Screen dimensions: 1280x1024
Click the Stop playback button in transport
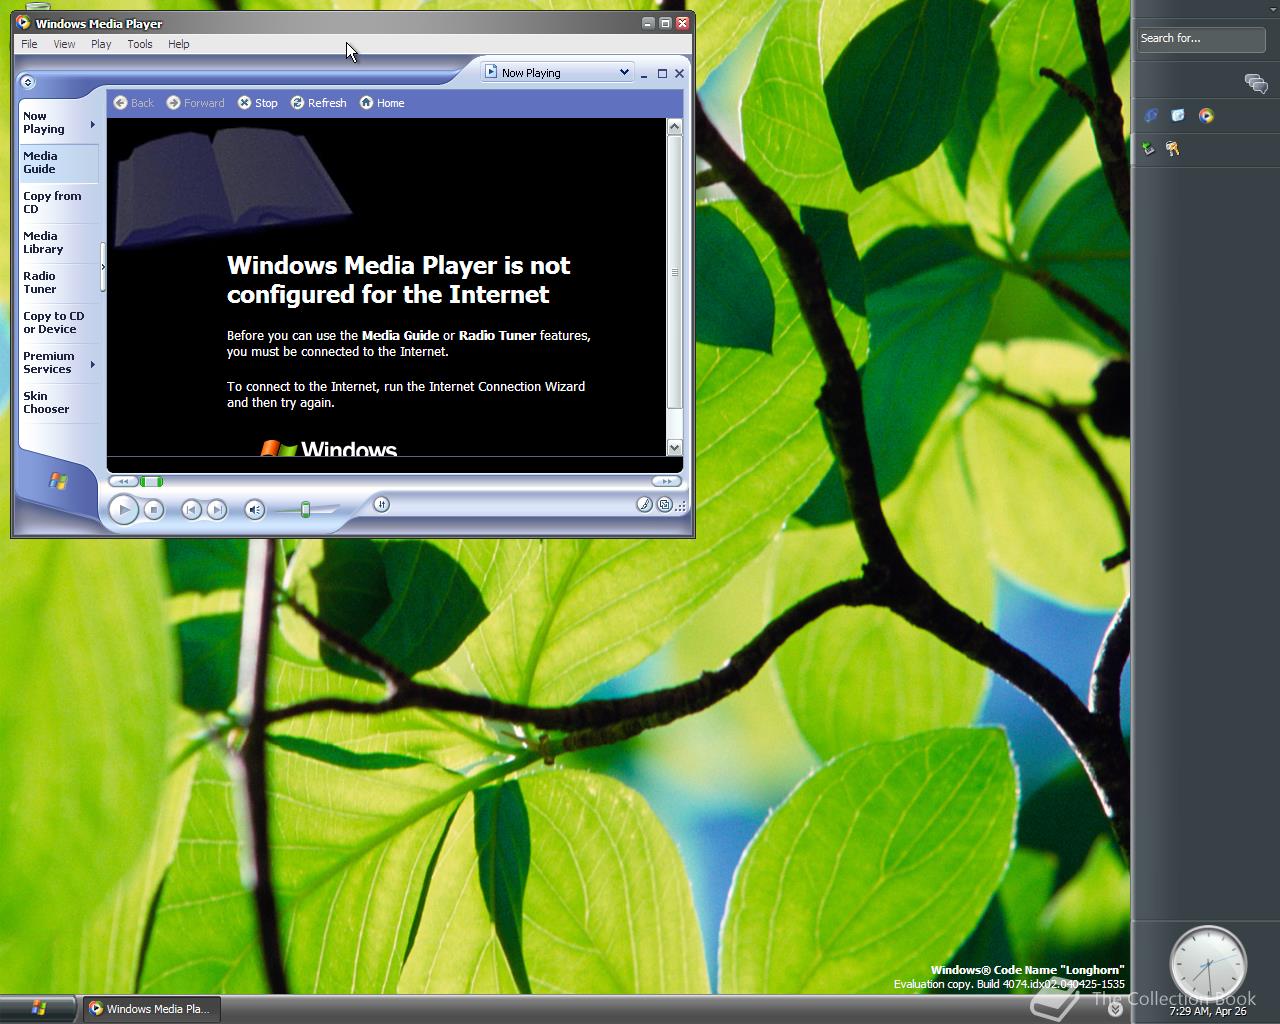153,510
